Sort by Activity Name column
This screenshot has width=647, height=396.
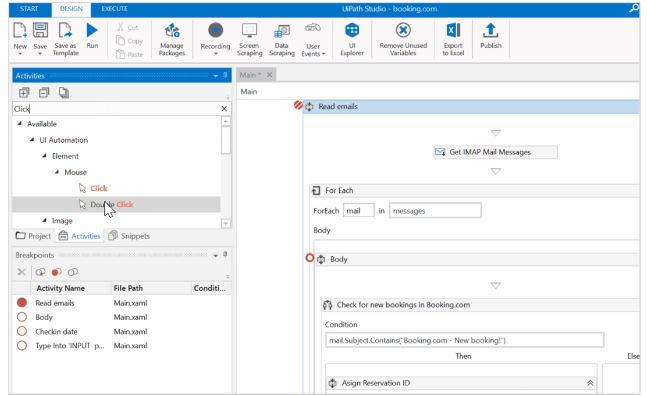(61, 288)
